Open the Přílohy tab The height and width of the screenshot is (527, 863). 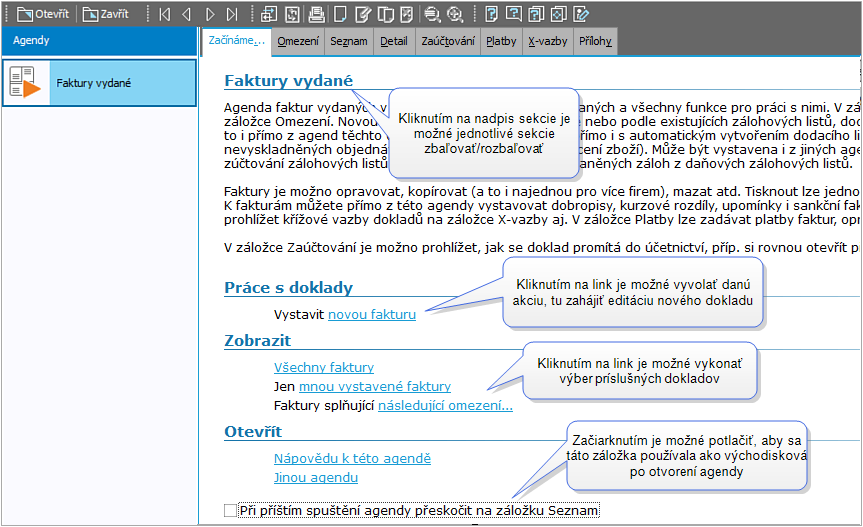click(596, 41)
